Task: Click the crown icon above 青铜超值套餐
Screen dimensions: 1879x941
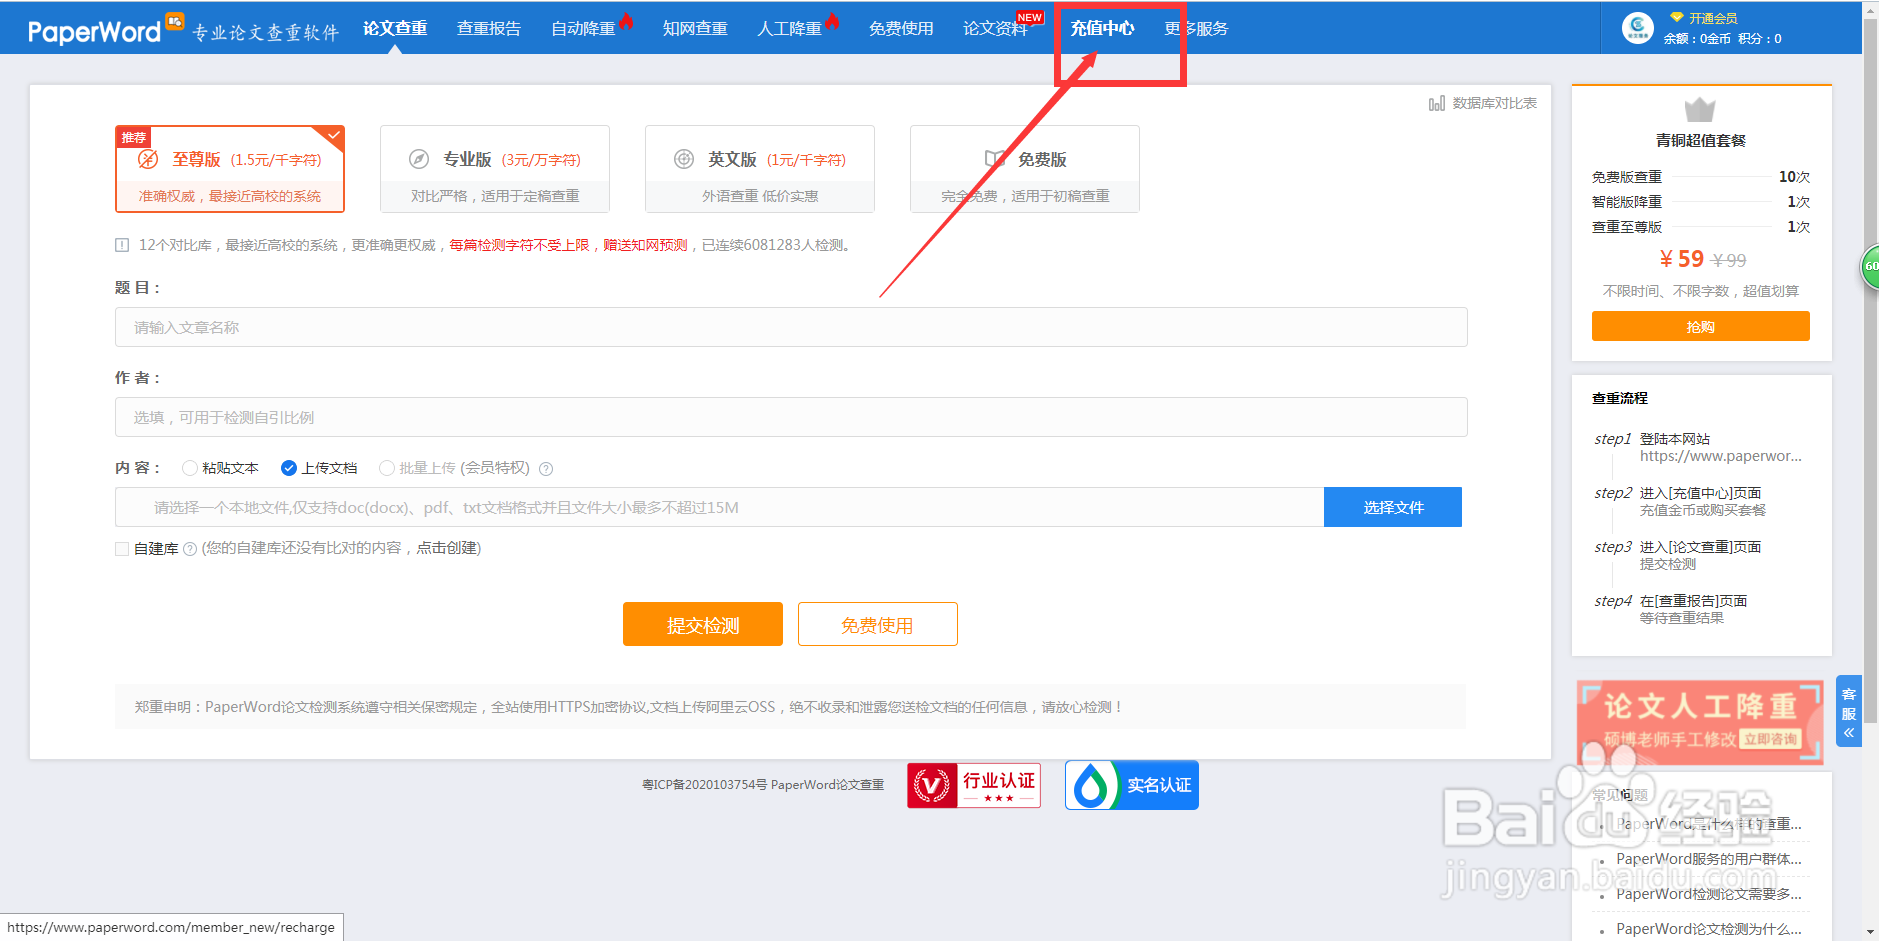Action: click(x=1700, y=109)
